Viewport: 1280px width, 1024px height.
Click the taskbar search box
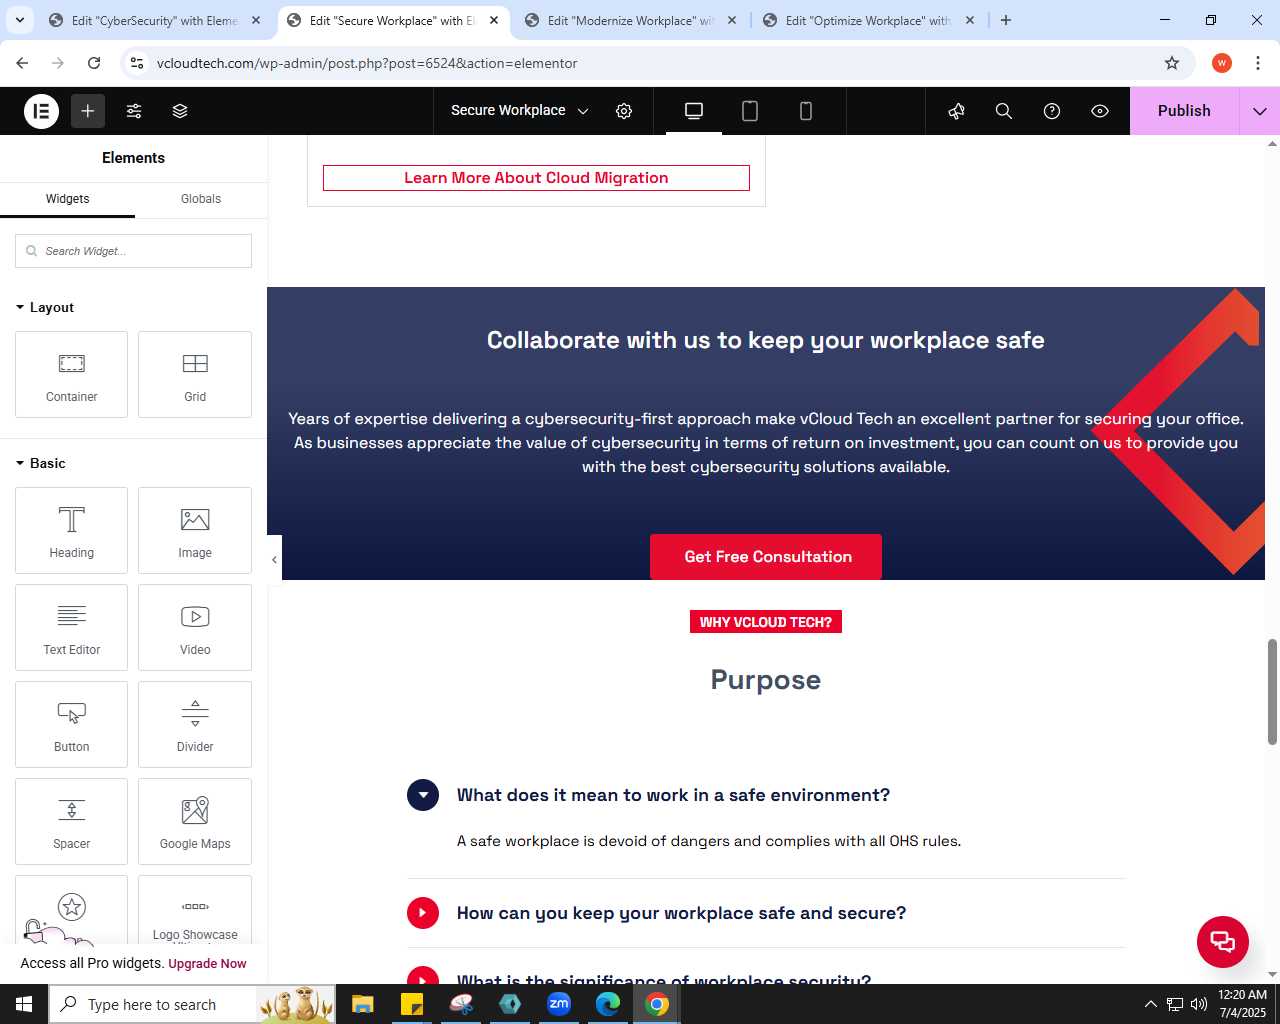[x=192, y=1004]
